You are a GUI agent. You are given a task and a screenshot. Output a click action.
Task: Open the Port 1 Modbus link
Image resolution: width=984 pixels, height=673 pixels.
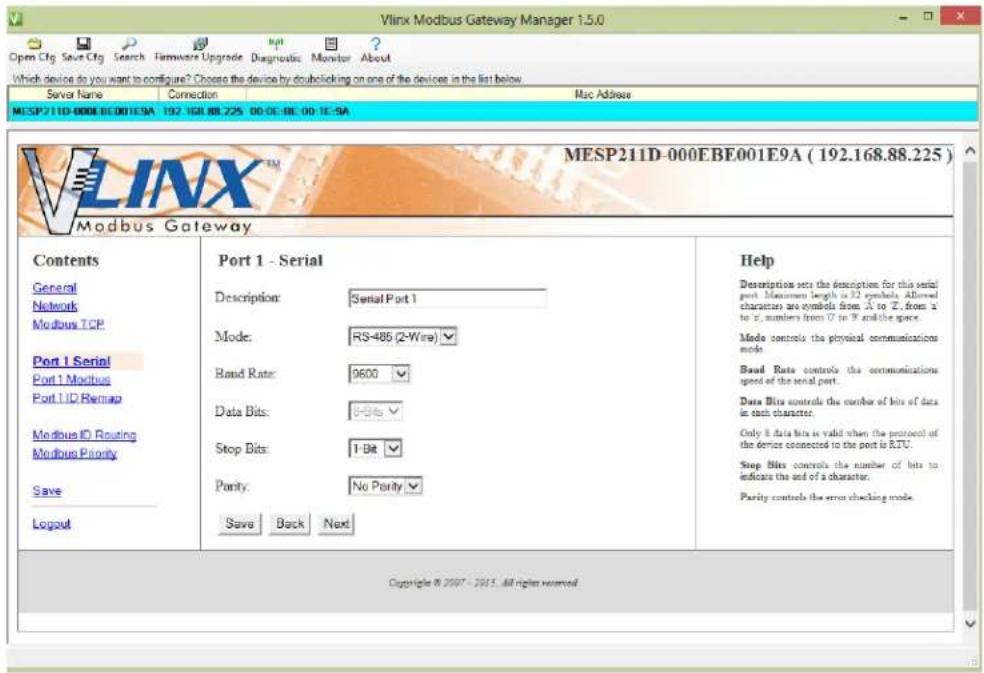pos(72,379)
